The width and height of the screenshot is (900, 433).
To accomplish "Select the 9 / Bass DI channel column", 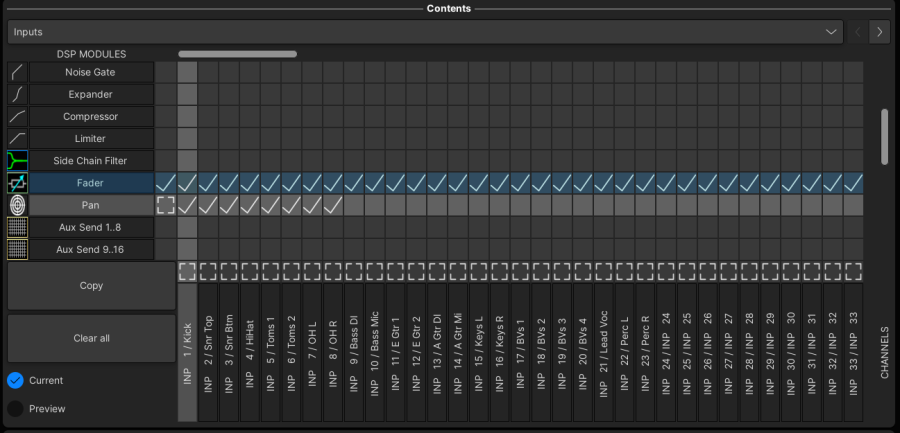I will [354, 352].
